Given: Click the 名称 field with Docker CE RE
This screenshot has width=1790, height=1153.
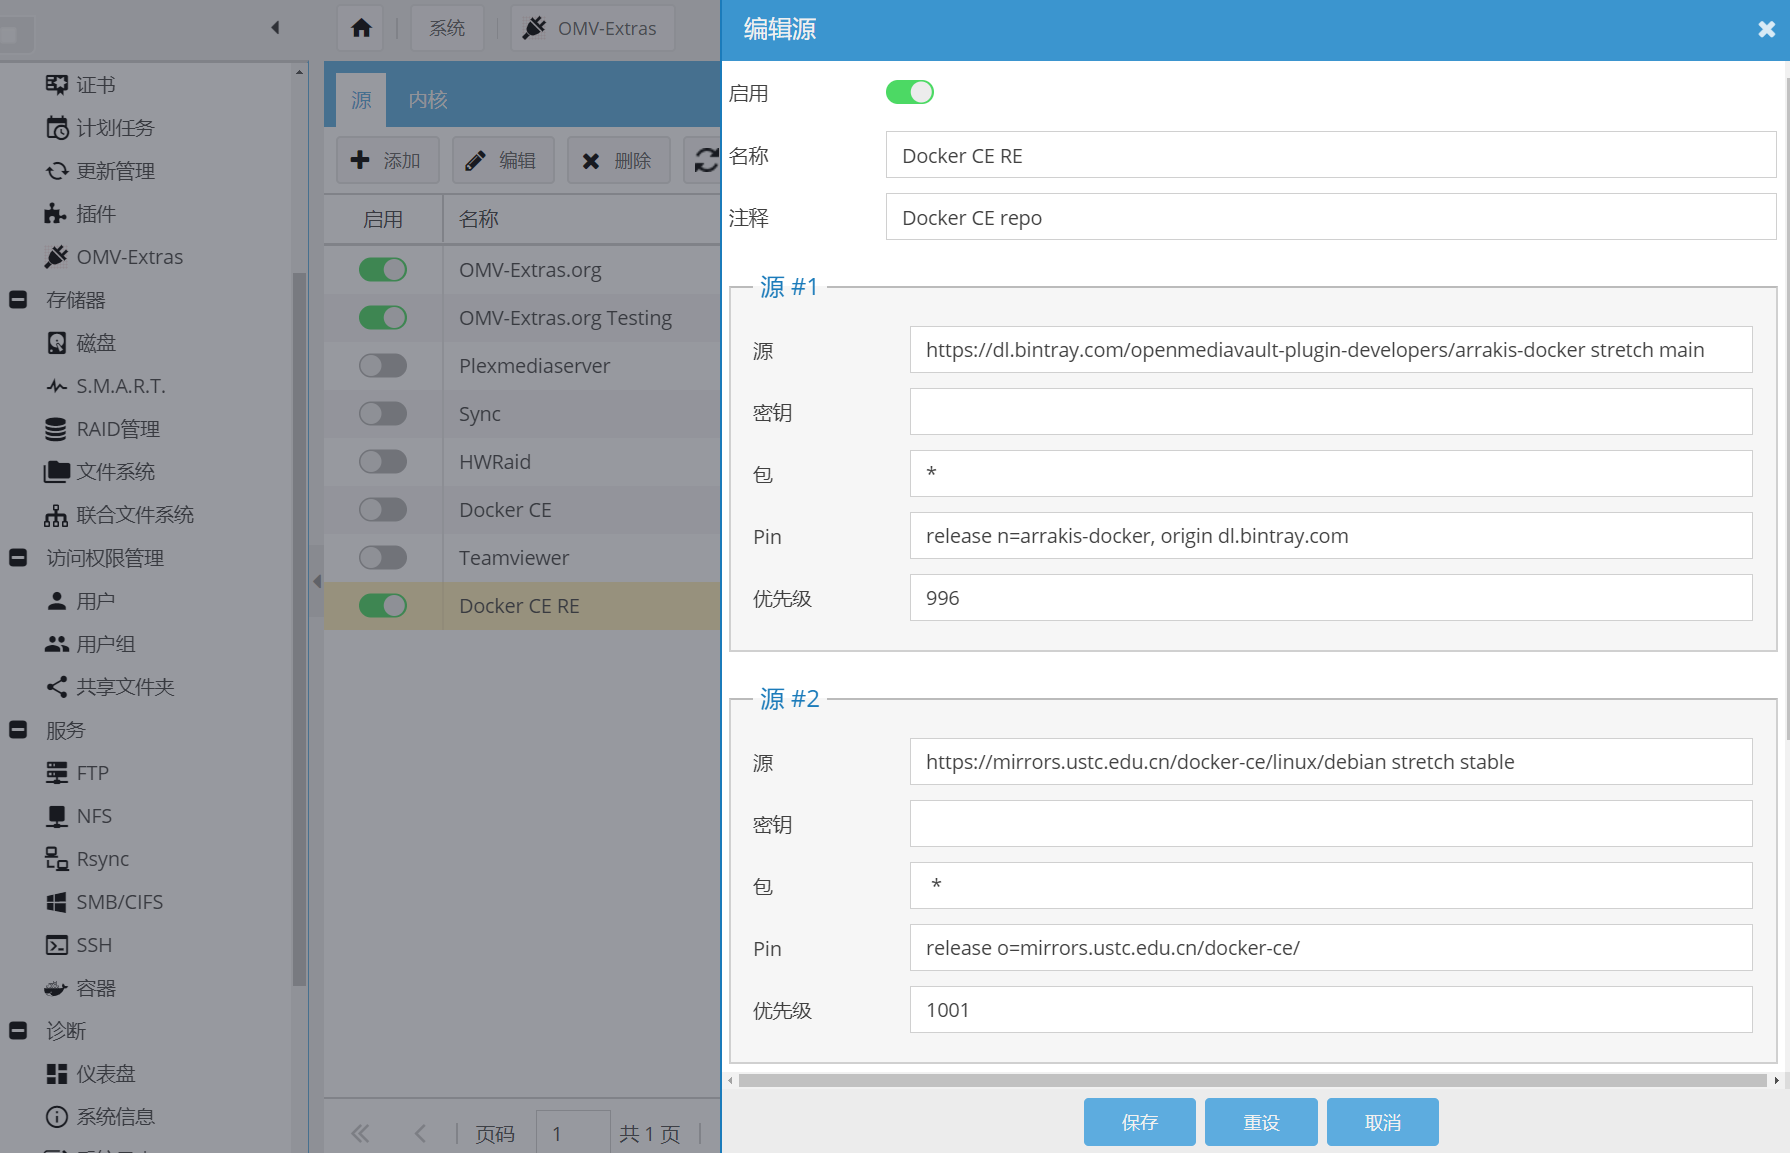Looking at the screenshot, I should pos(1331,155).
